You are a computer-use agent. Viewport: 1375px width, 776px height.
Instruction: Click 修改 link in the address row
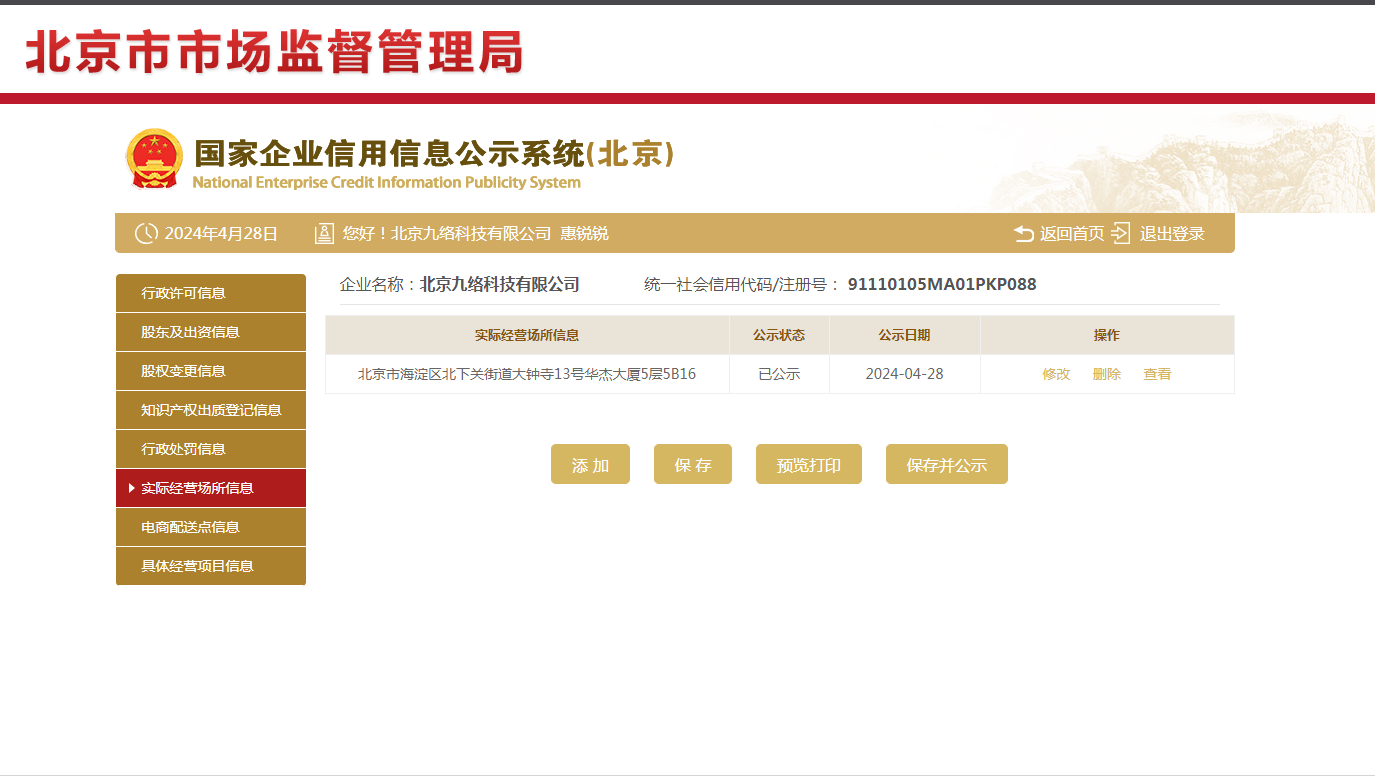click(x=1056, y=374)
